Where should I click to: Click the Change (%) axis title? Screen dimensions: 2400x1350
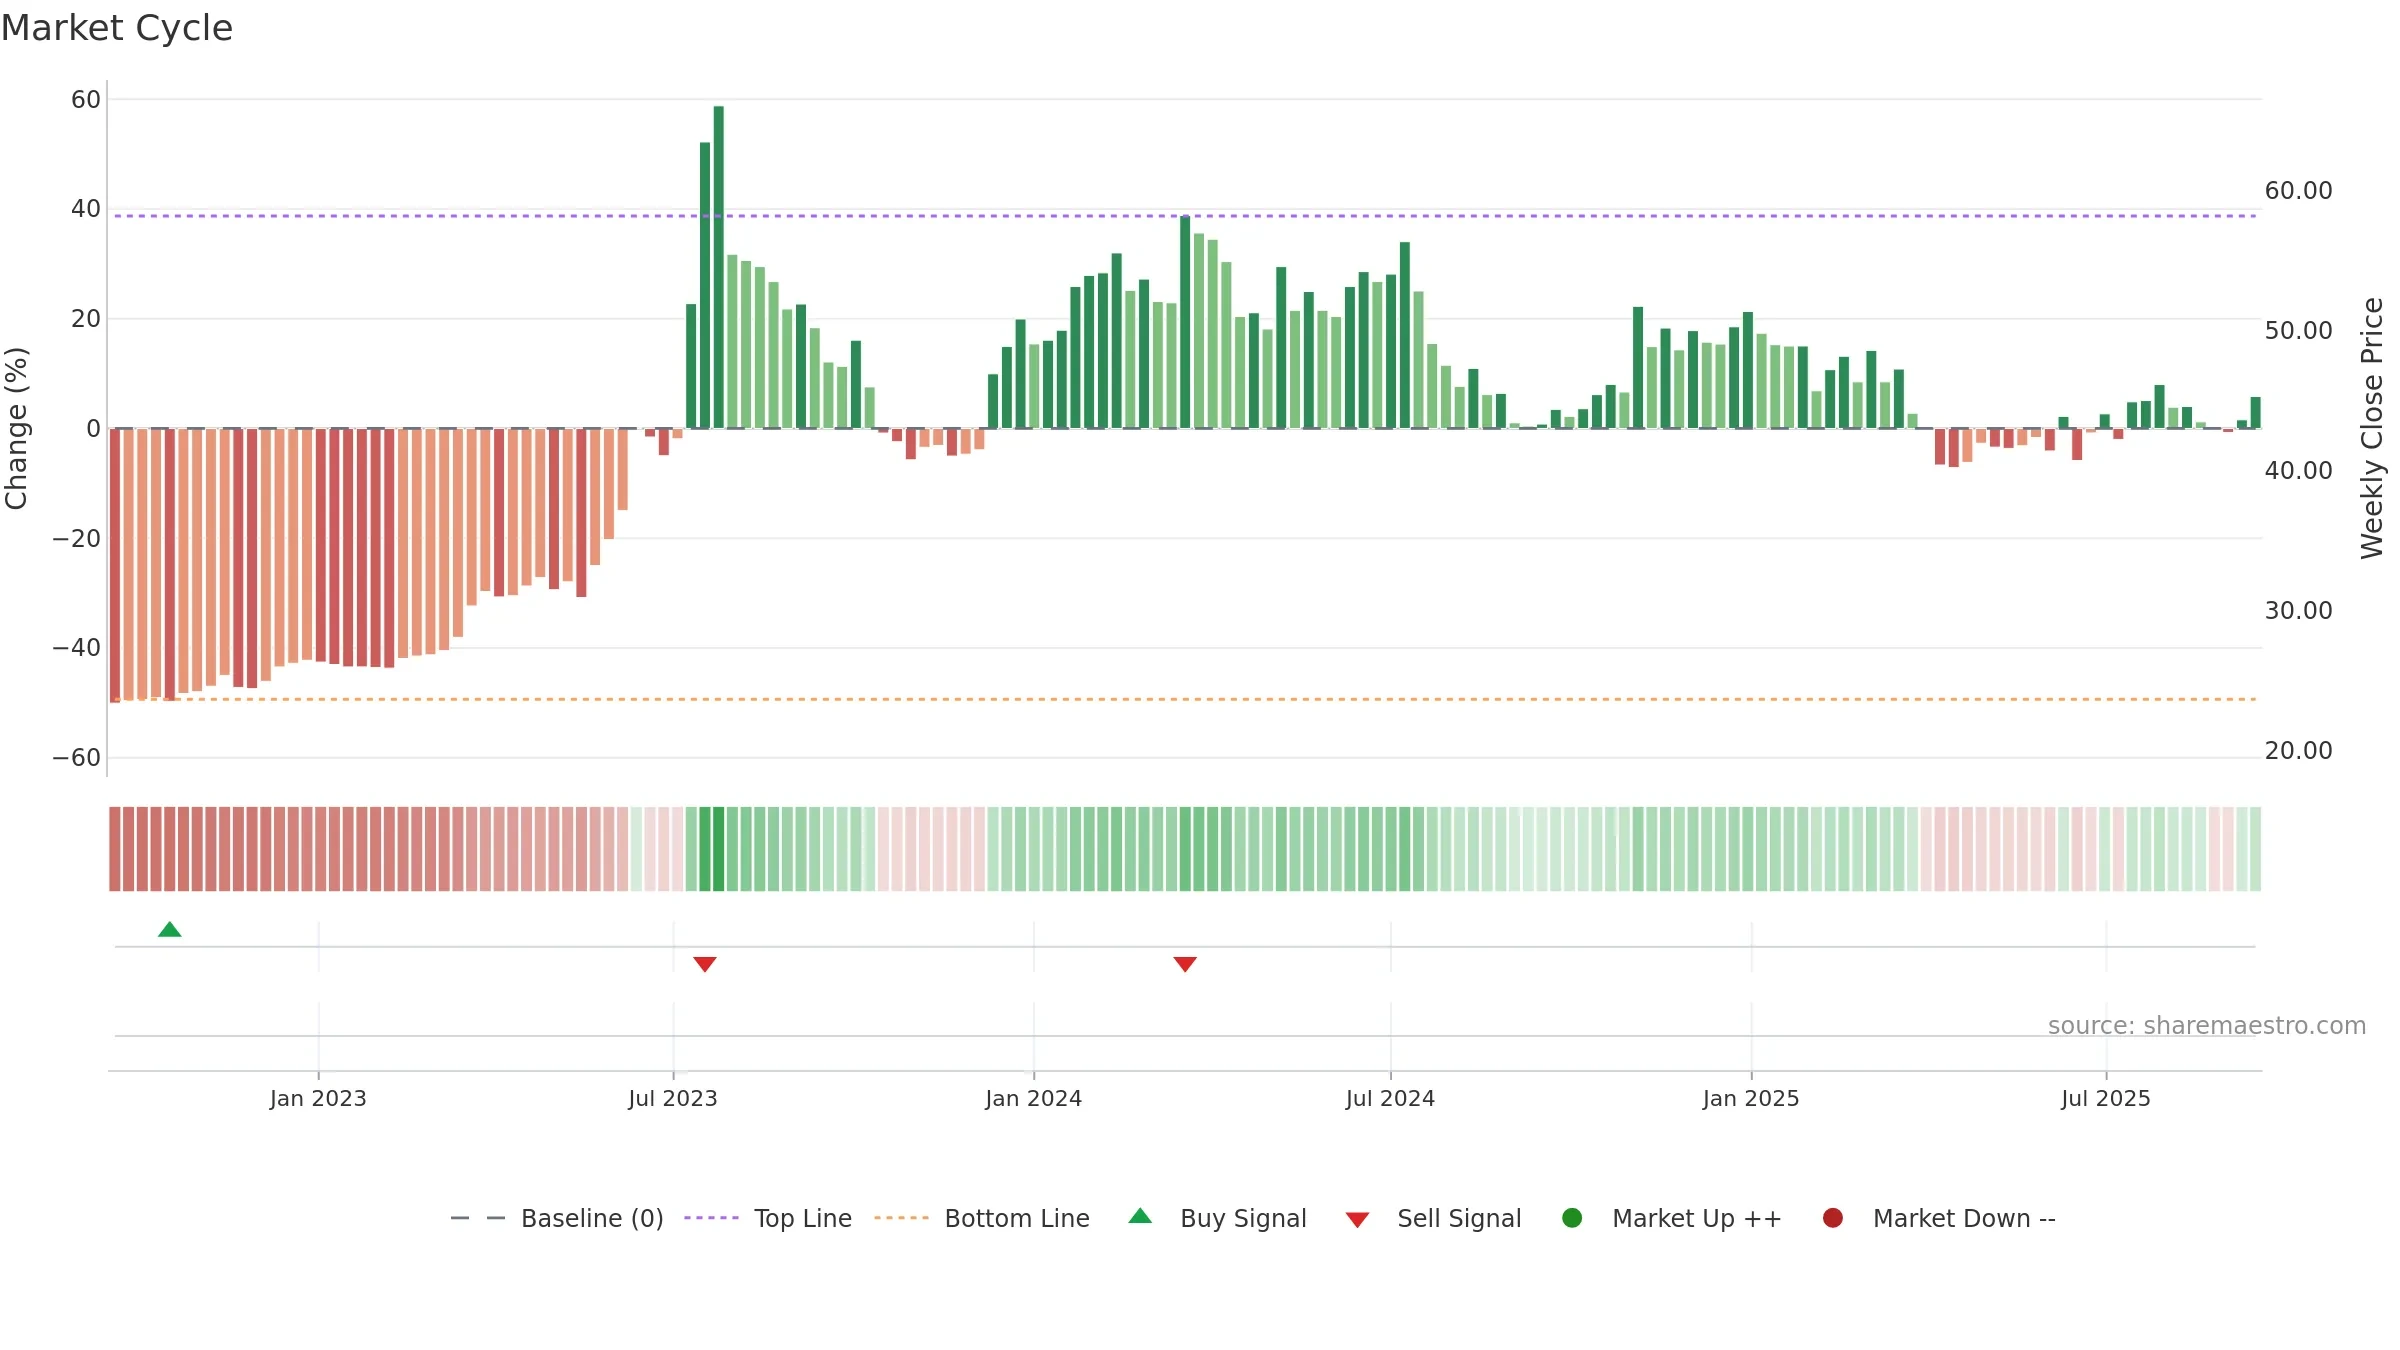pos(17,428)
